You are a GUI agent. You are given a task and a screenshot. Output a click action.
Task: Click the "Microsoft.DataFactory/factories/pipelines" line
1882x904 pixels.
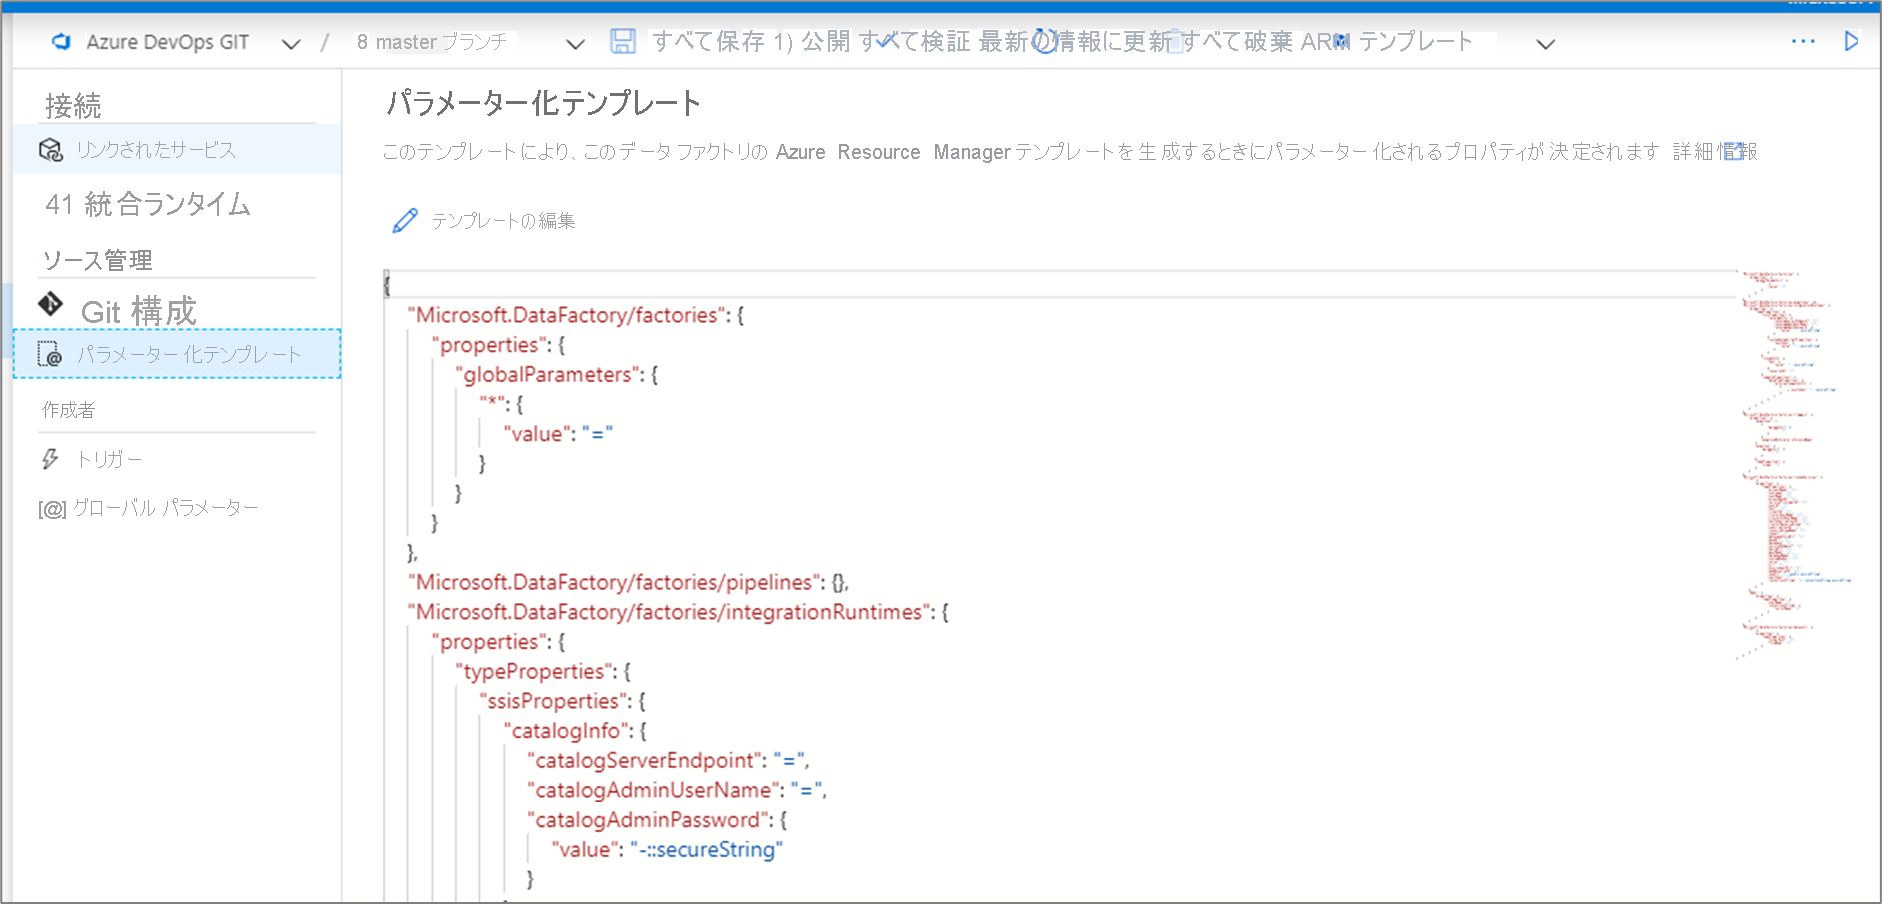coord(629,582)
